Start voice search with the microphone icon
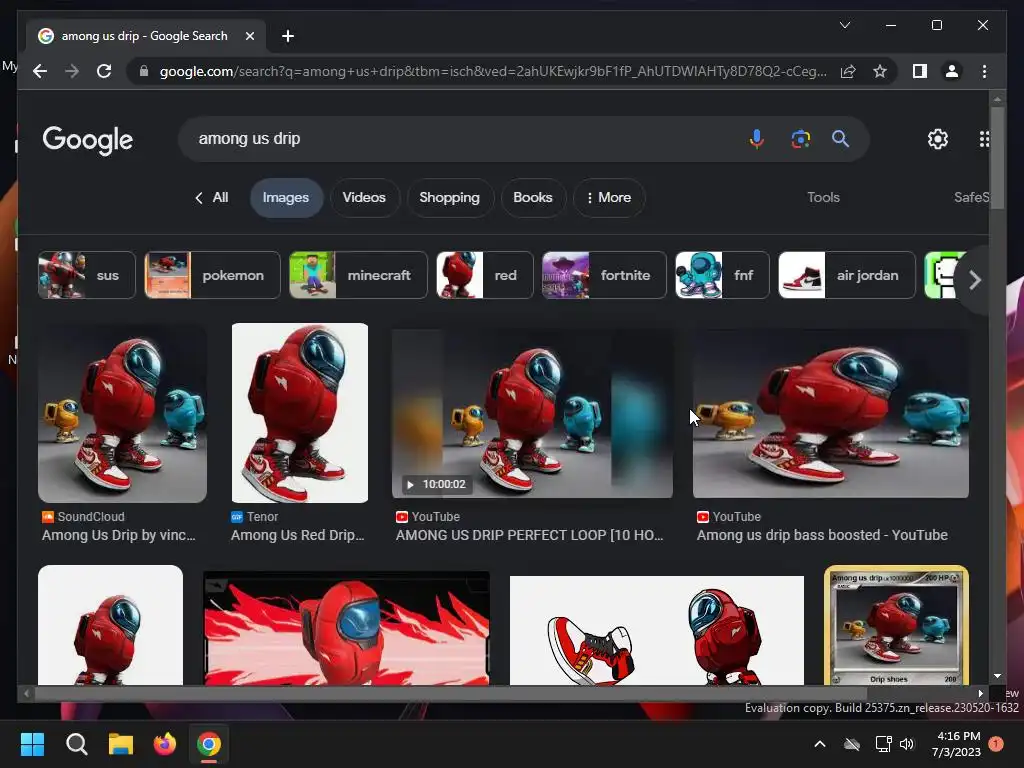 pyautogui.click(x=756, y=138)
